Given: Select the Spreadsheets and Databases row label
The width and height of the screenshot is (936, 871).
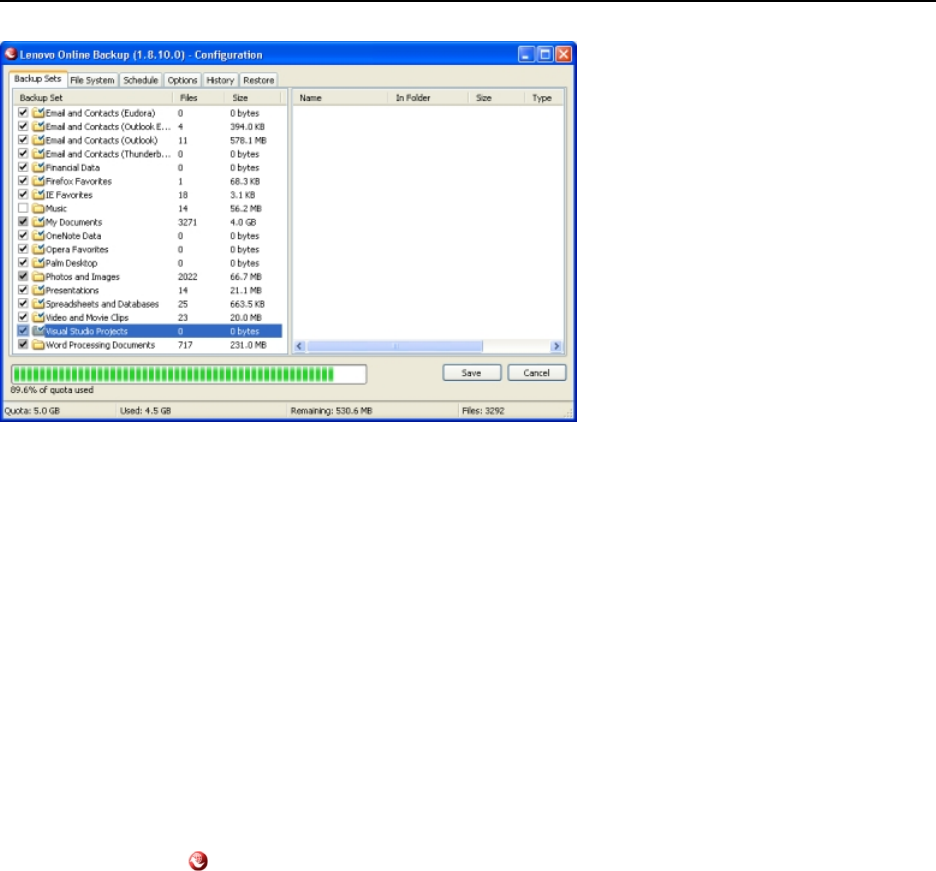Looking at the screenshot, I should [102, 304].
